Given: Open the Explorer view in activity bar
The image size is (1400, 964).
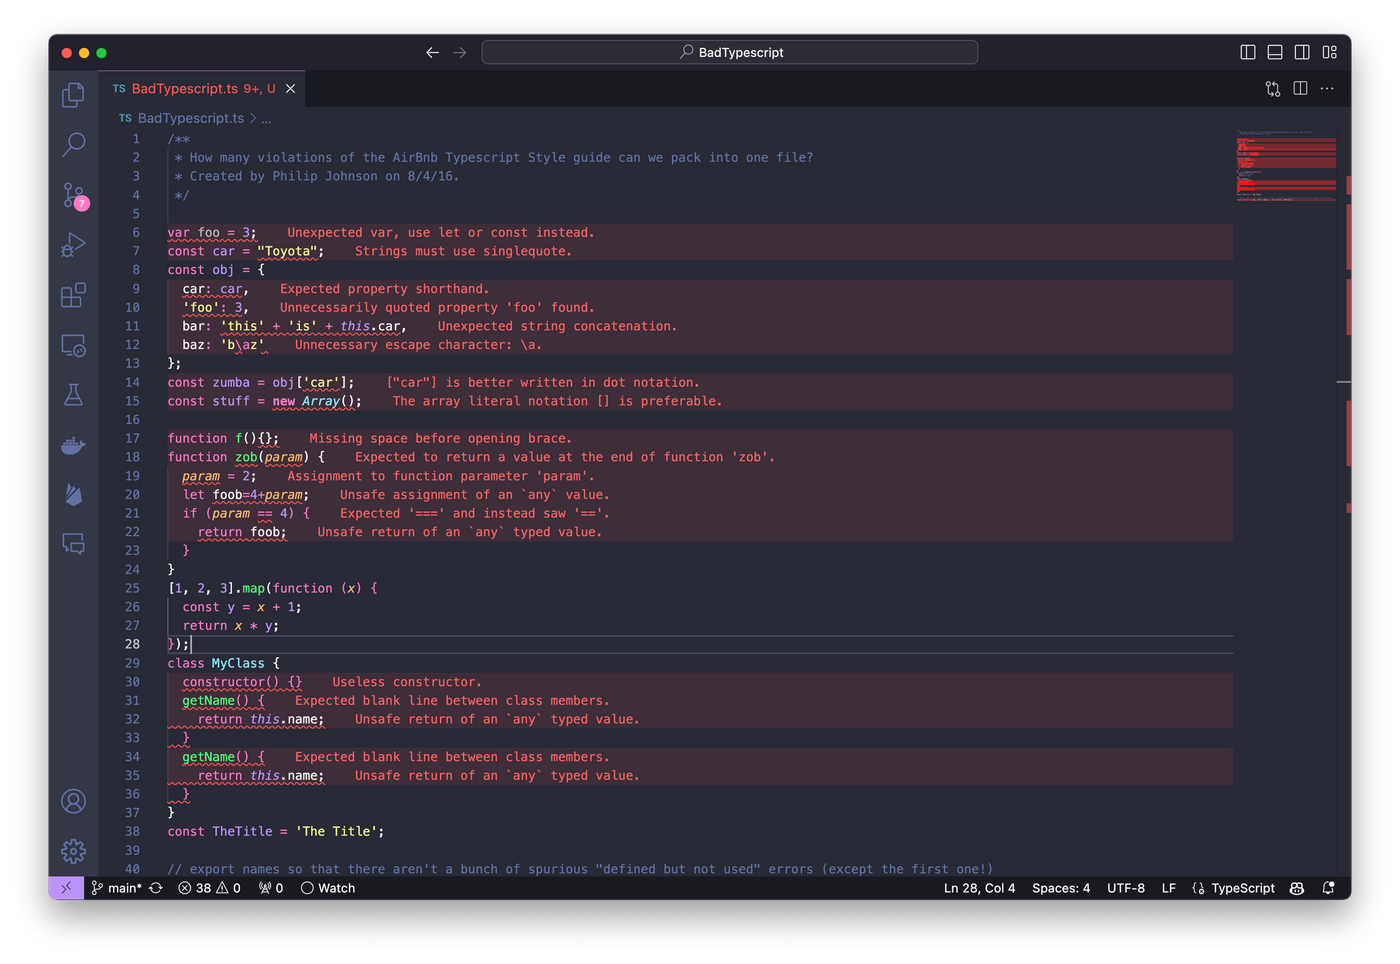Looking at the screenshot, I should [x=73, y=95].
